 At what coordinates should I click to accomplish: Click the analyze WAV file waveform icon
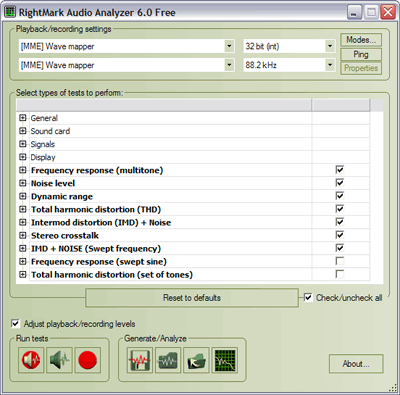coord(168,360)
